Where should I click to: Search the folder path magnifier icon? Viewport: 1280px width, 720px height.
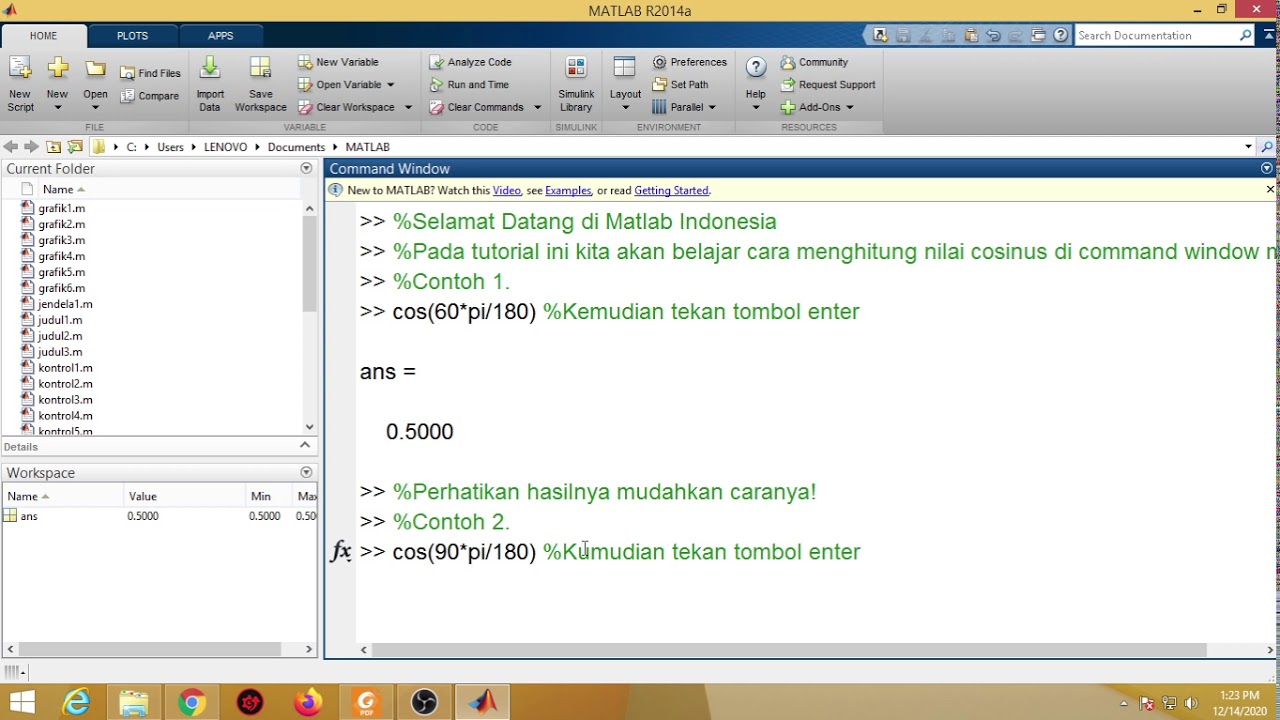(x=1268, y=147)
